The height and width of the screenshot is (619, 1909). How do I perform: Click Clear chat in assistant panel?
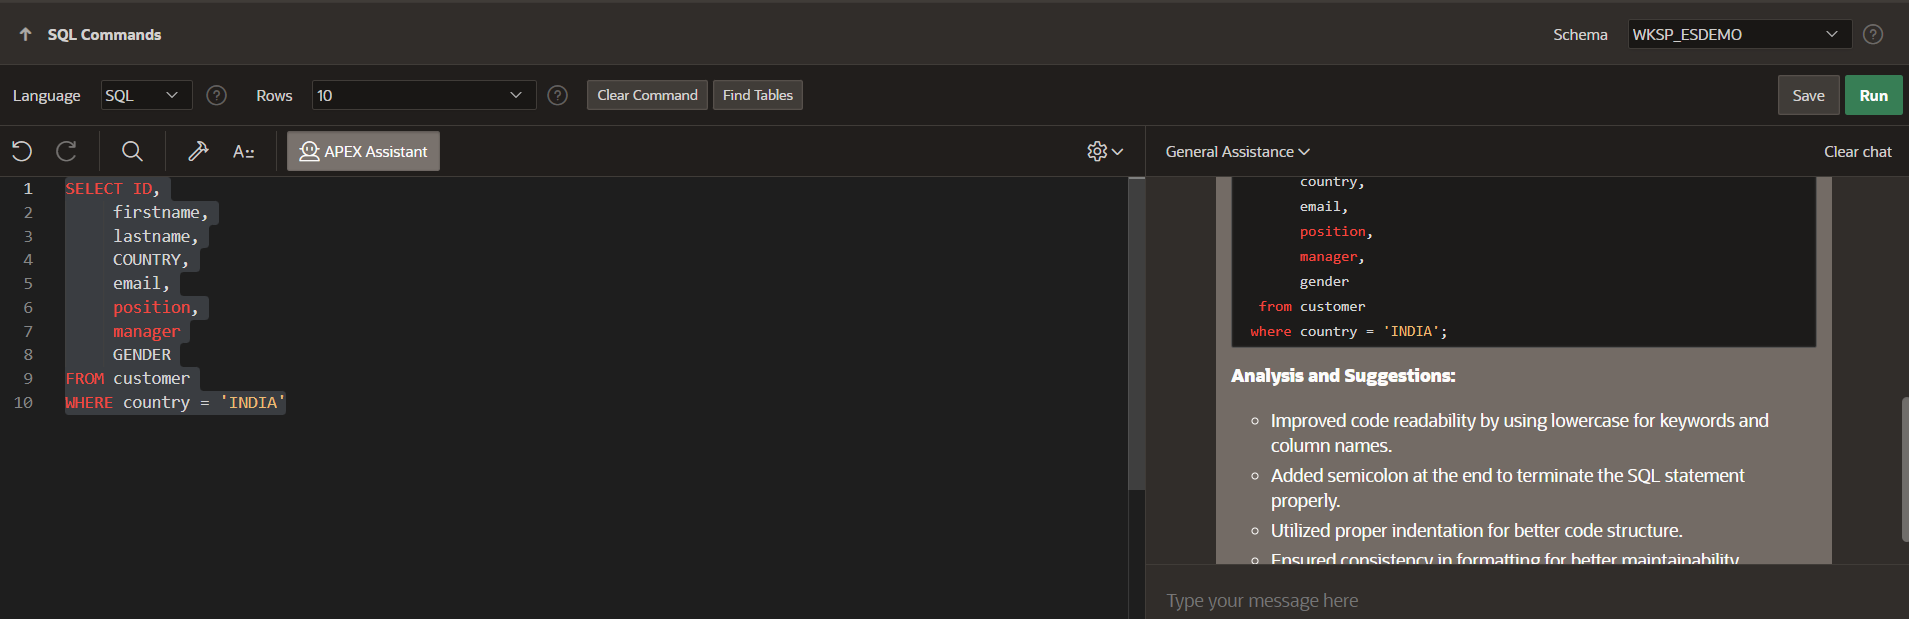point(1857,152)
